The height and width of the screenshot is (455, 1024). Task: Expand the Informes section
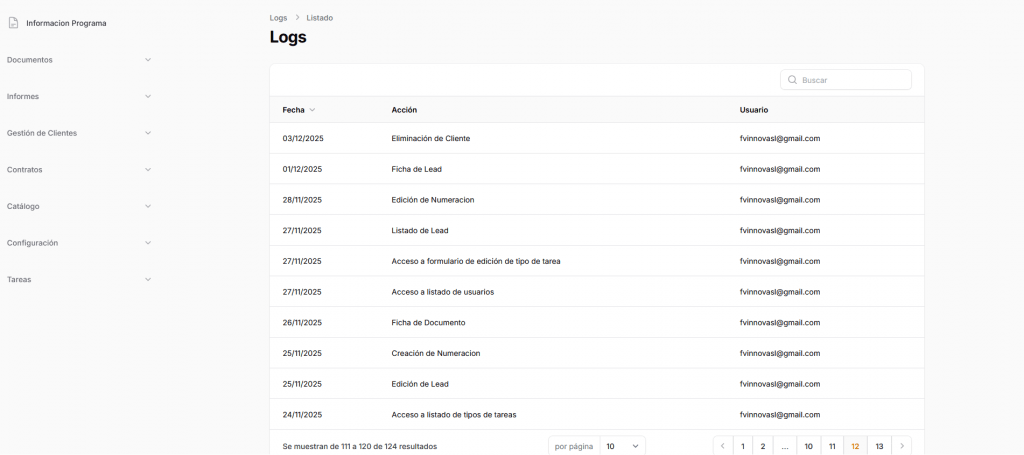(148, 96)
